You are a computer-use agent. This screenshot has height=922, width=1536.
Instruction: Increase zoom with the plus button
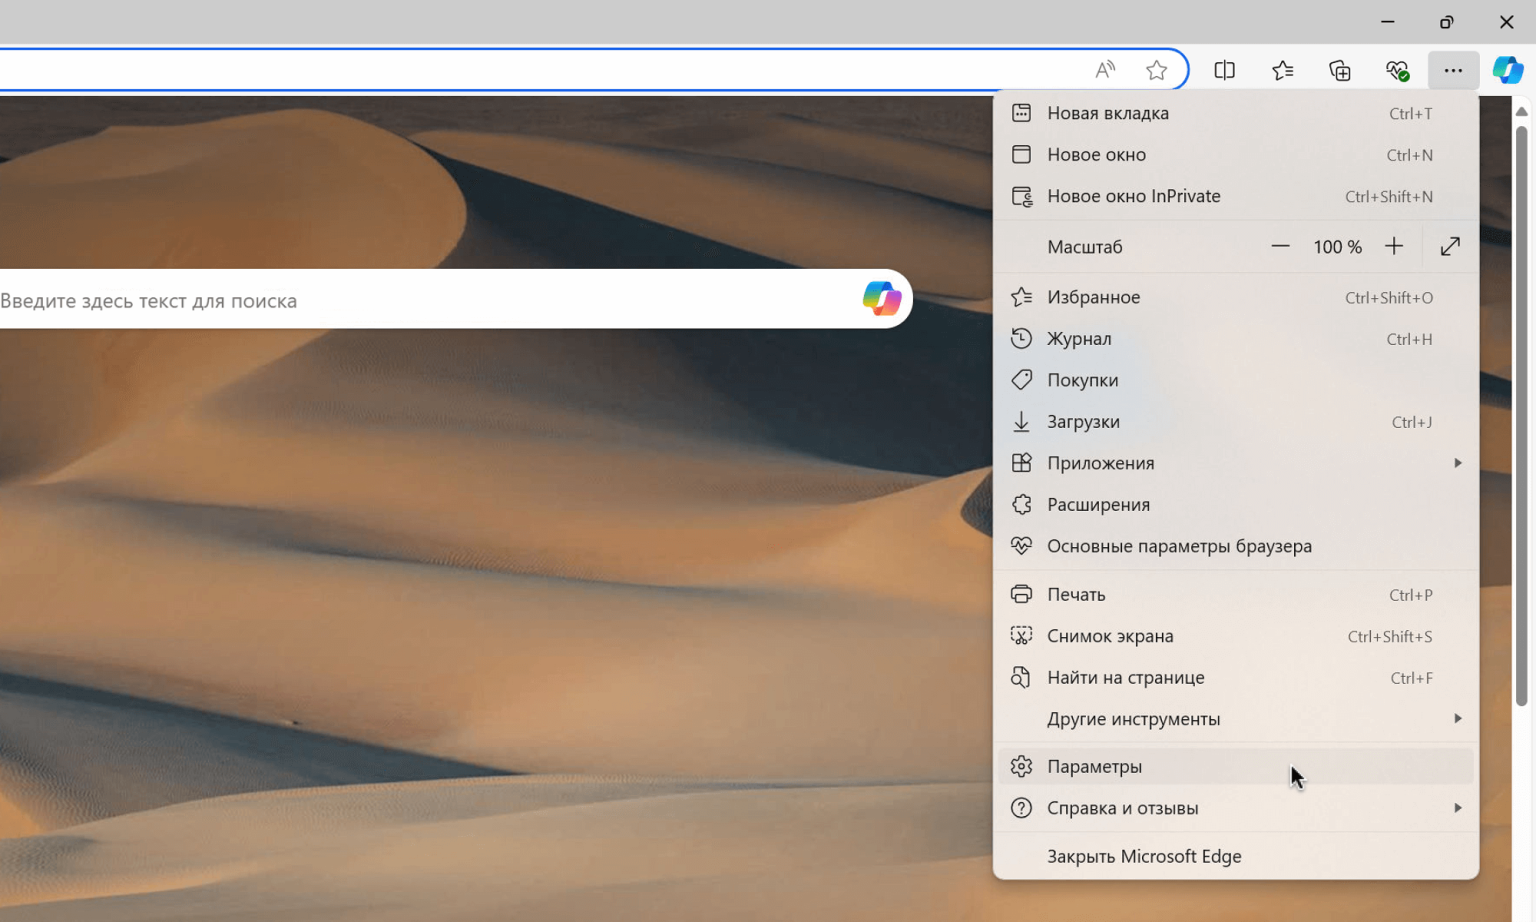pyautogui.click(x=1394, y=247)
